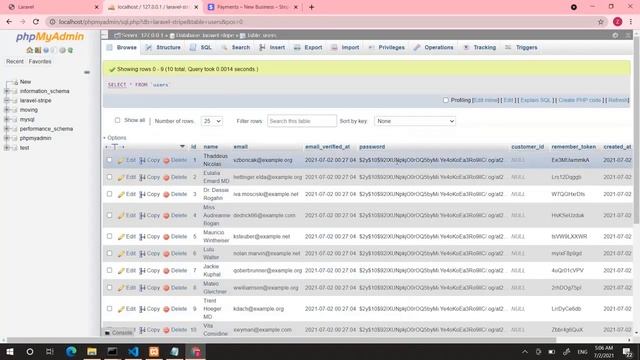Click the phpMyAdmin home icon in sidebar
This screenshot has width=640, height=360.
click(x=29, y=50)
